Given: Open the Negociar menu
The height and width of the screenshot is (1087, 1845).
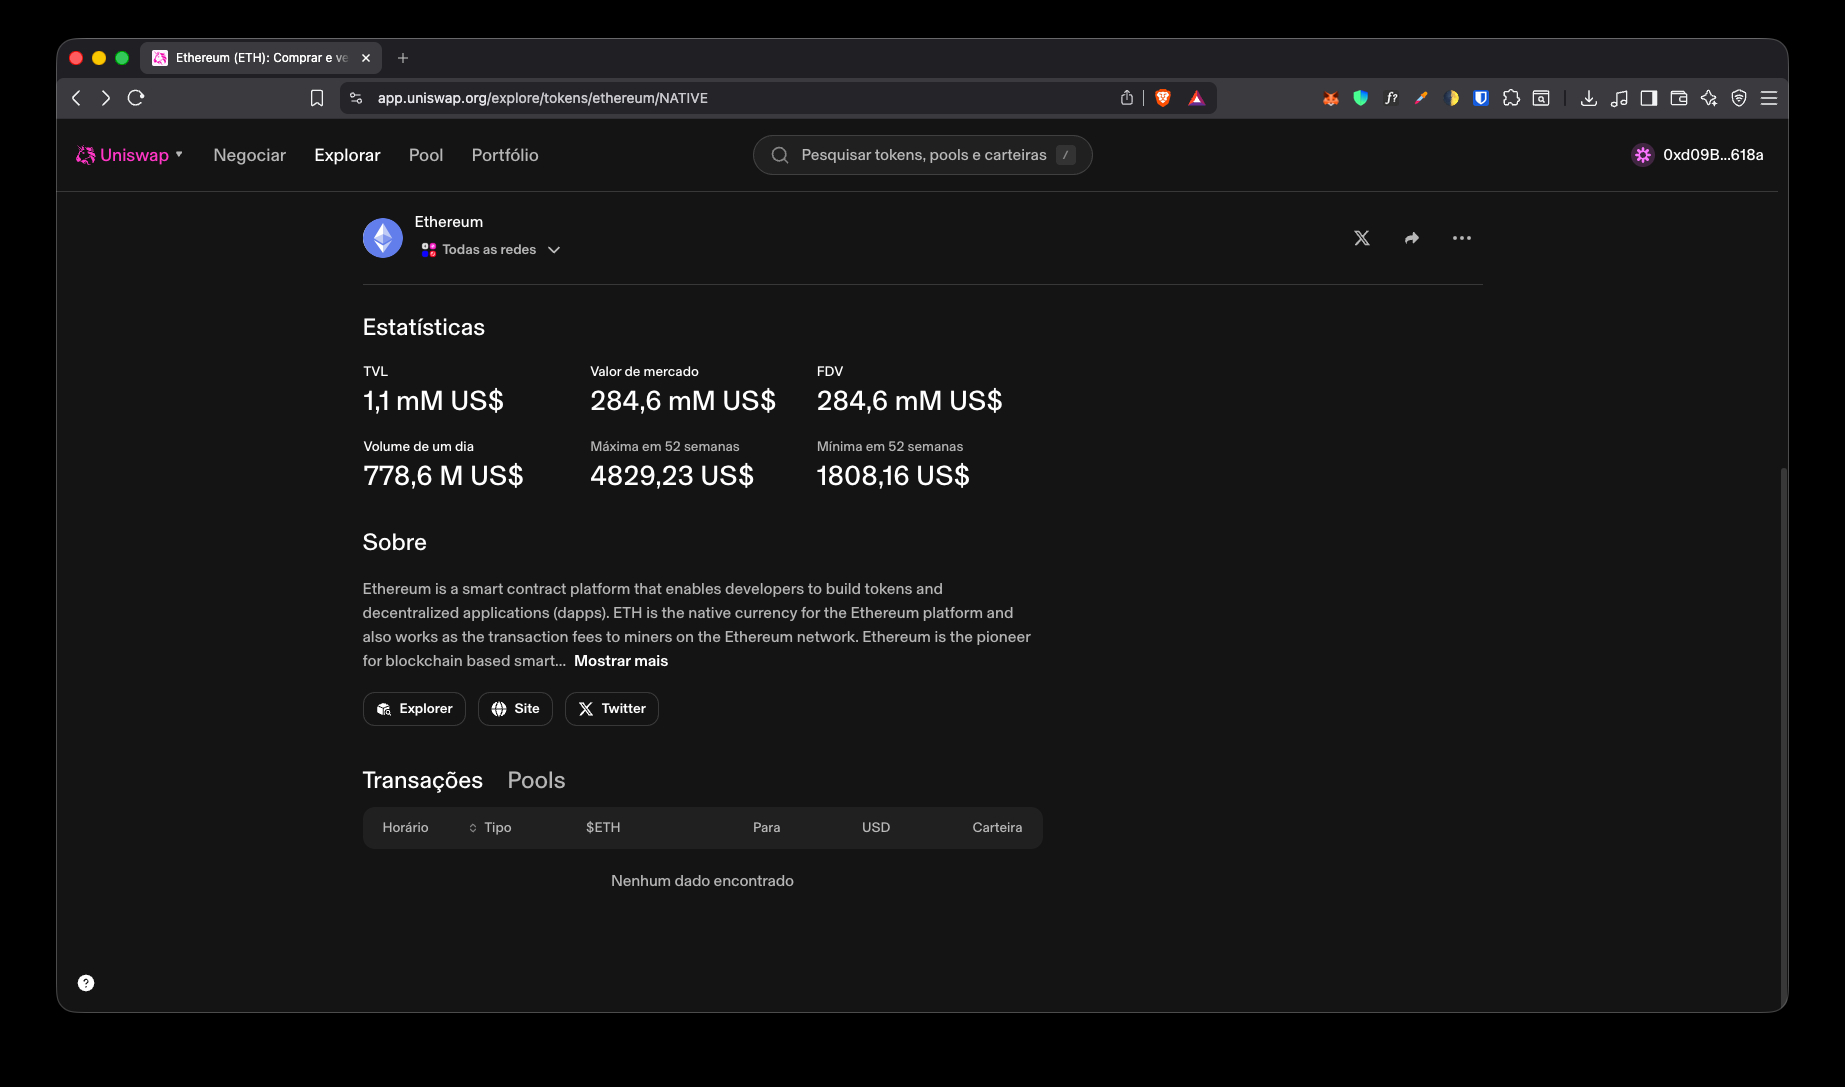Looking at the screenshot, I should click(x=249, y=155).
